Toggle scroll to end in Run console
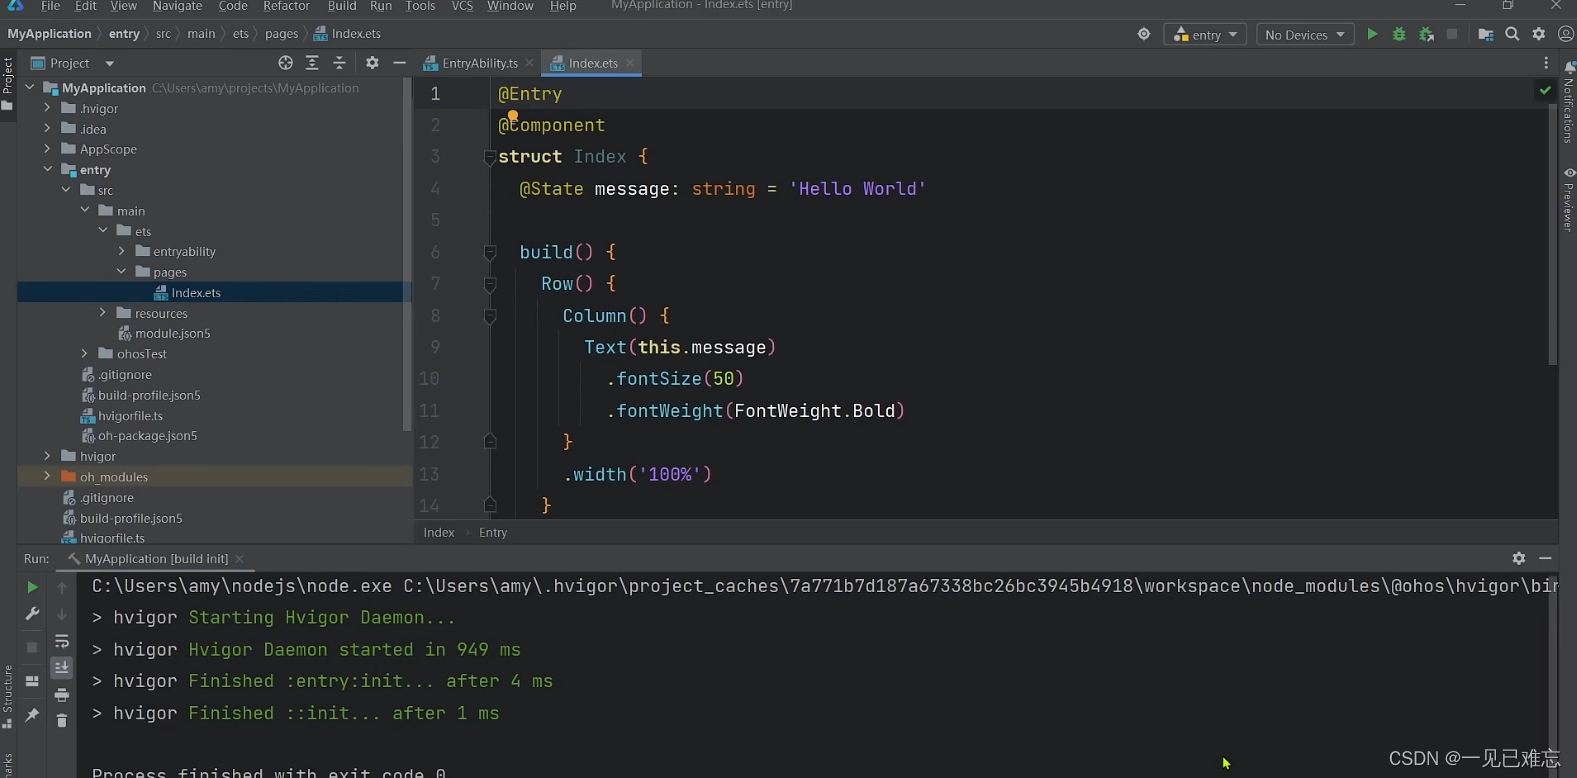 (62, 667)
